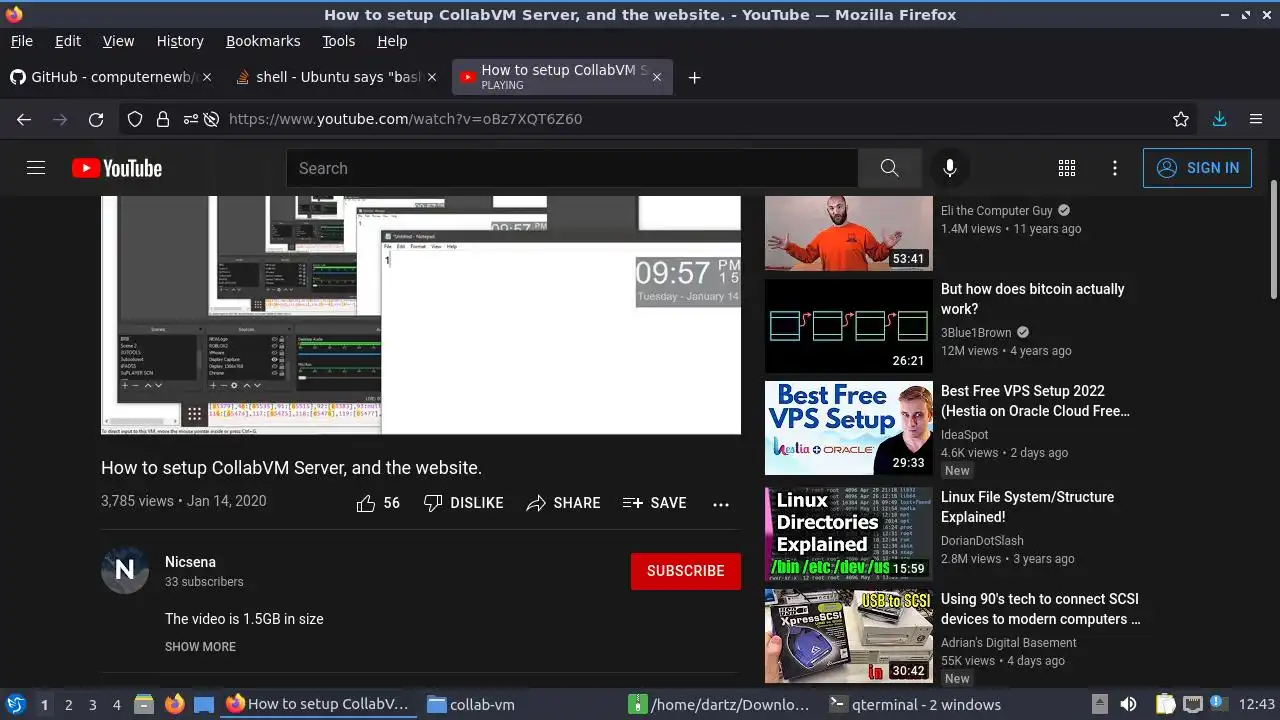This screenshot has height=720, width=1280.
Task: Open USB to SCSI video thumbnail
Action: point(849,636)
